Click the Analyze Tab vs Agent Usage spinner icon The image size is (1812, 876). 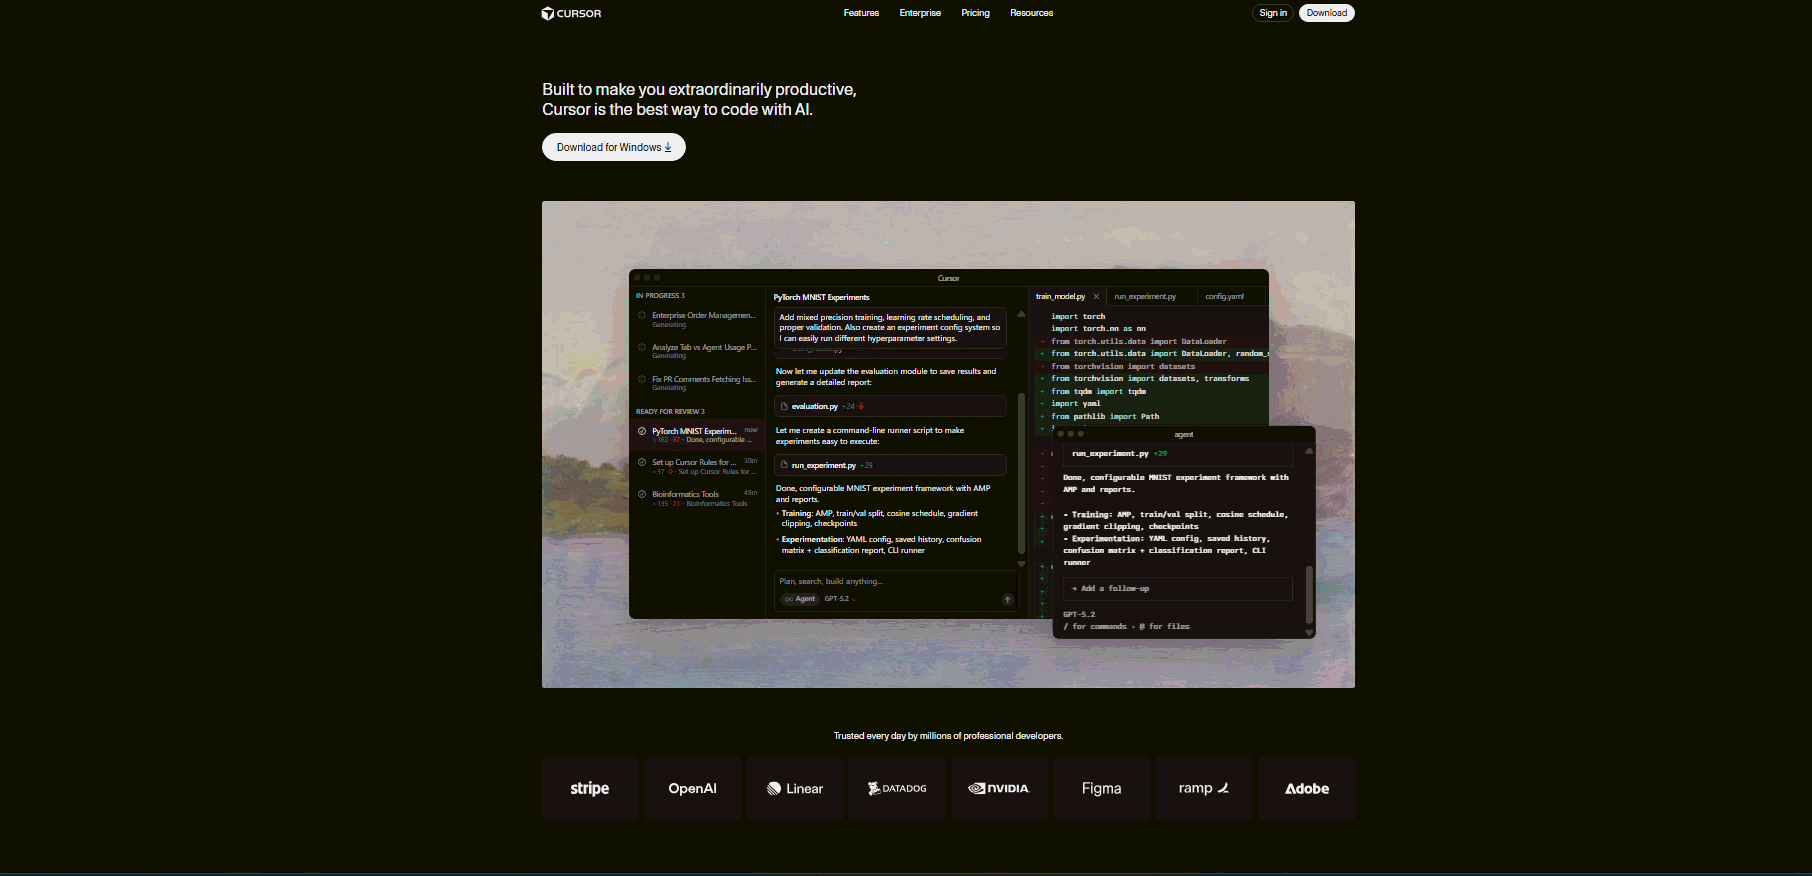[642, 347]
